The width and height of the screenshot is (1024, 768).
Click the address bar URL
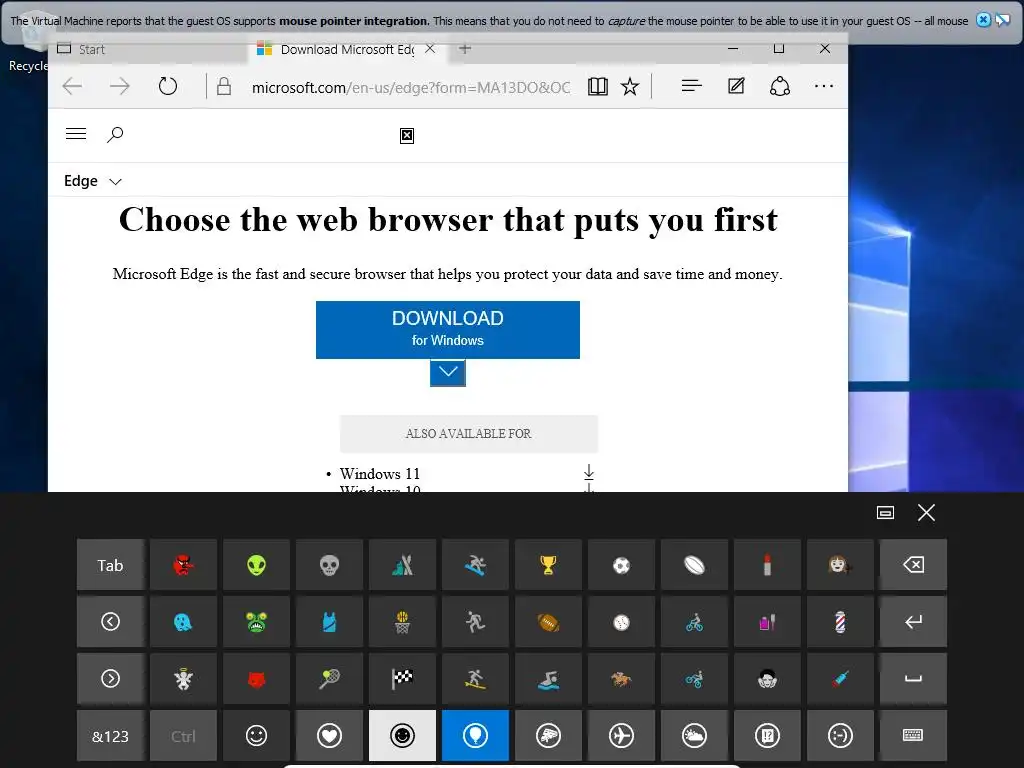(411, 87)
